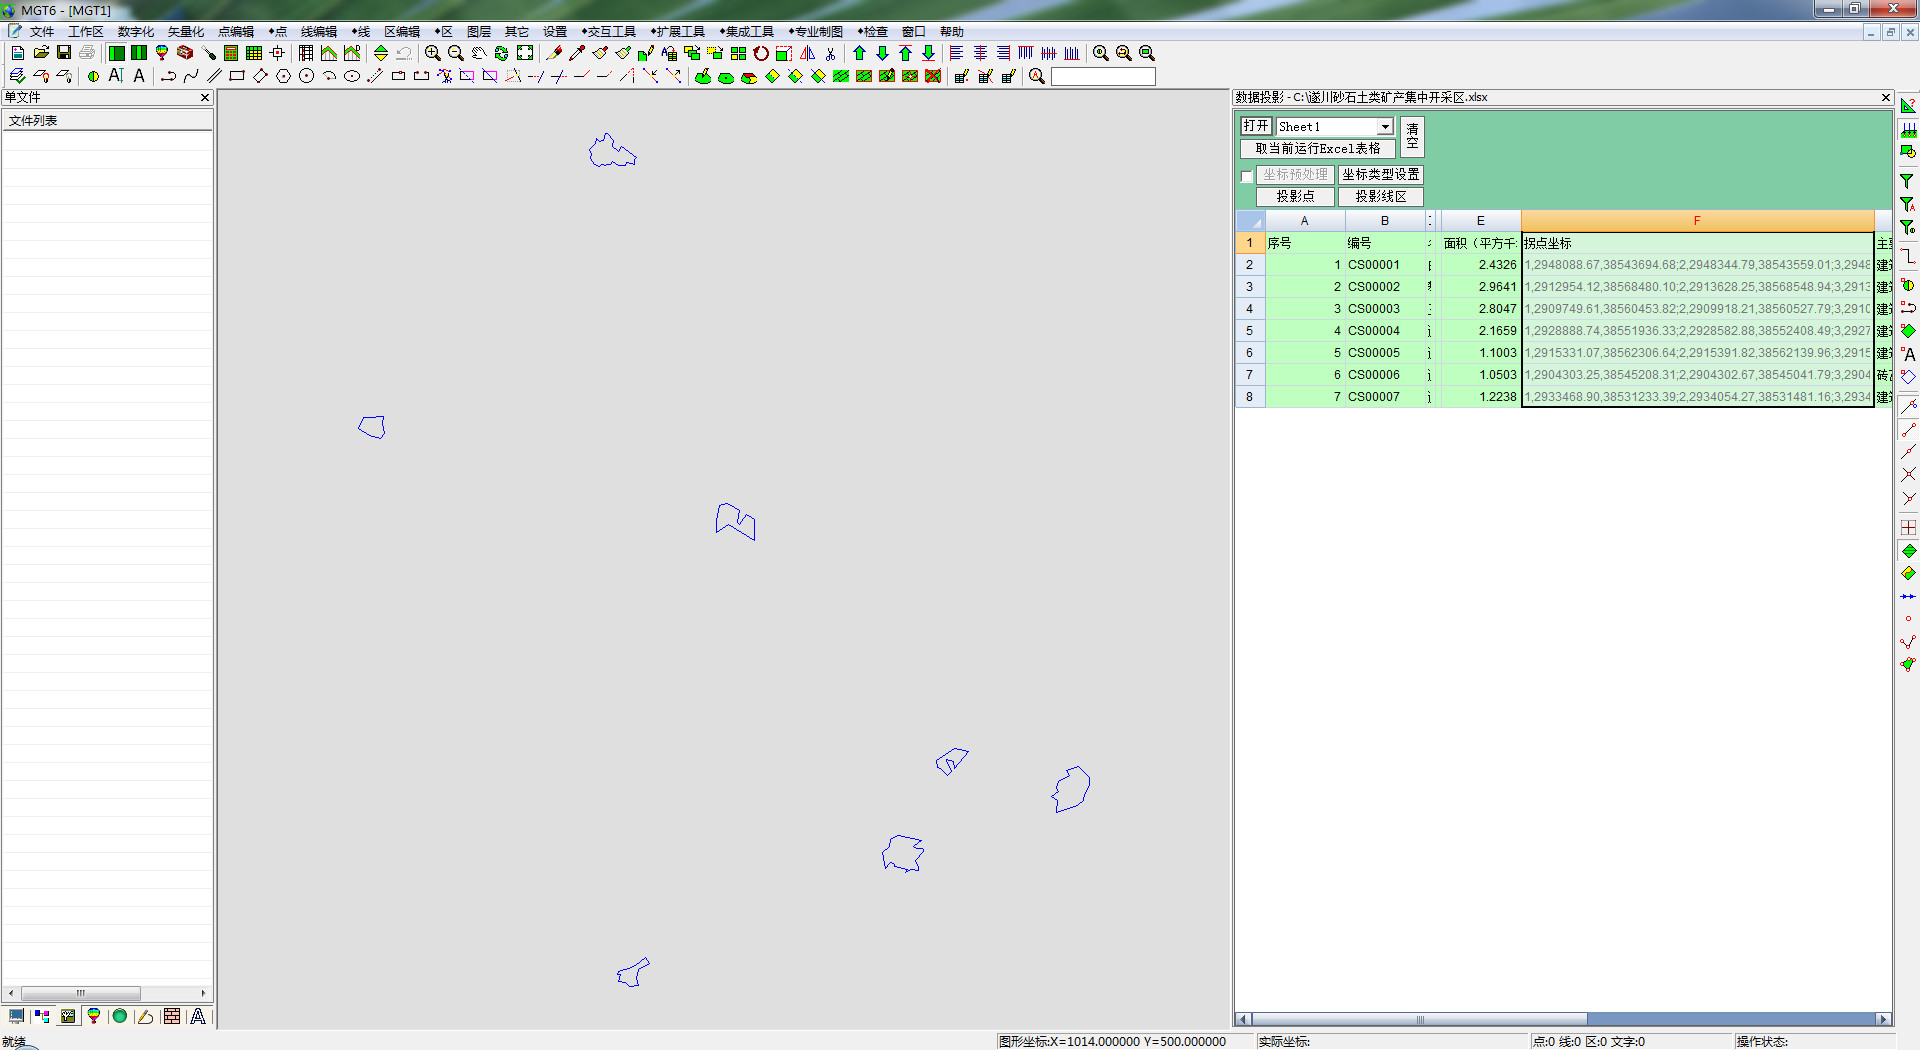Select column E header in spreadsheet
The image size is (1920, 1050).
coord(1481,221)
